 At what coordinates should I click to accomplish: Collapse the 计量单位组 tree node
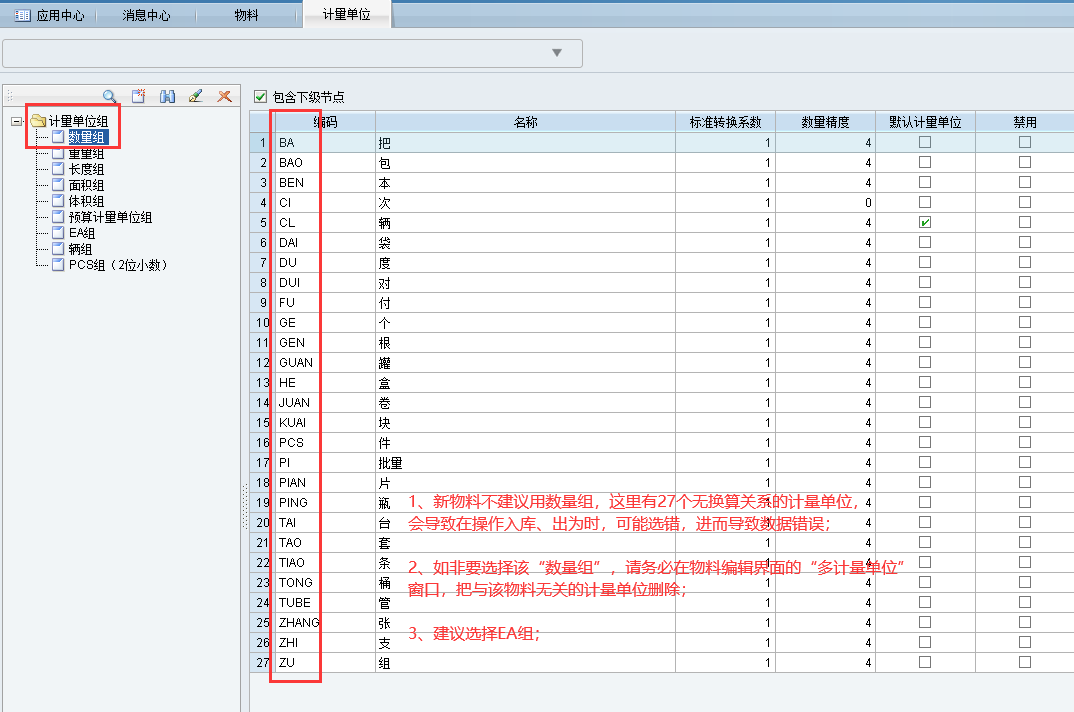pyautogui.click(x=17, y=121)
